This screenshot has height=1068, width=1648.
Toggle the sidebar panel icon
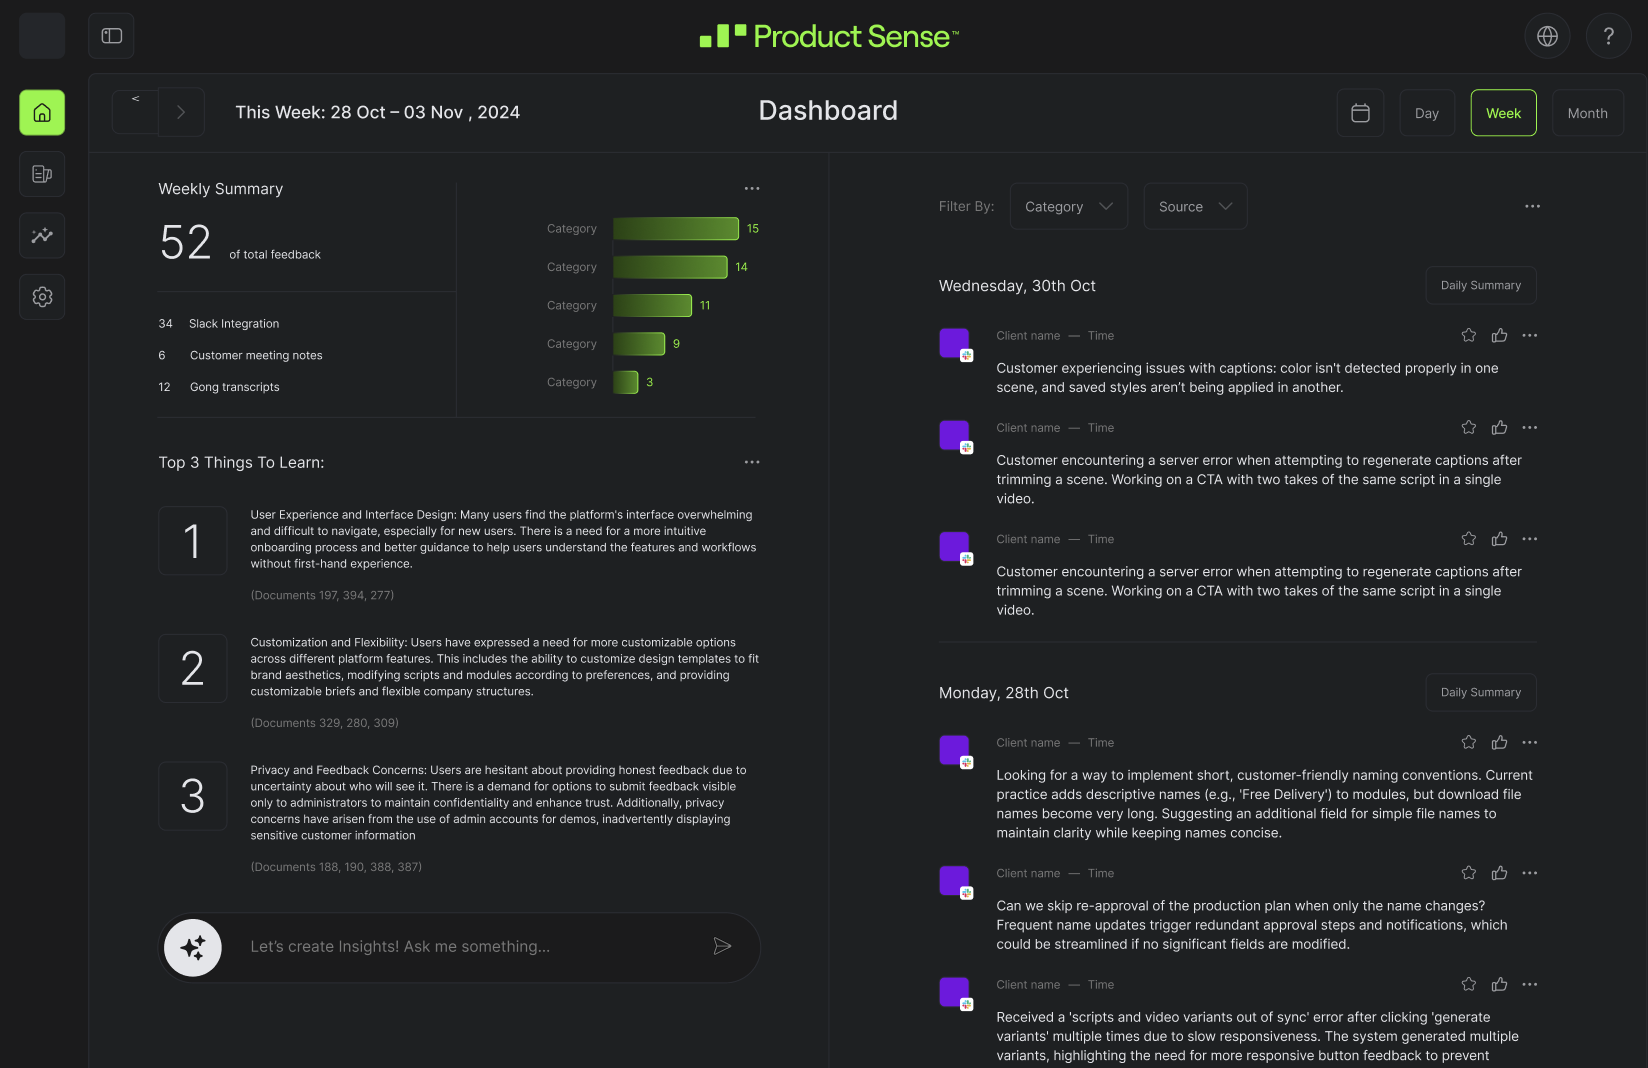point(112,36)
